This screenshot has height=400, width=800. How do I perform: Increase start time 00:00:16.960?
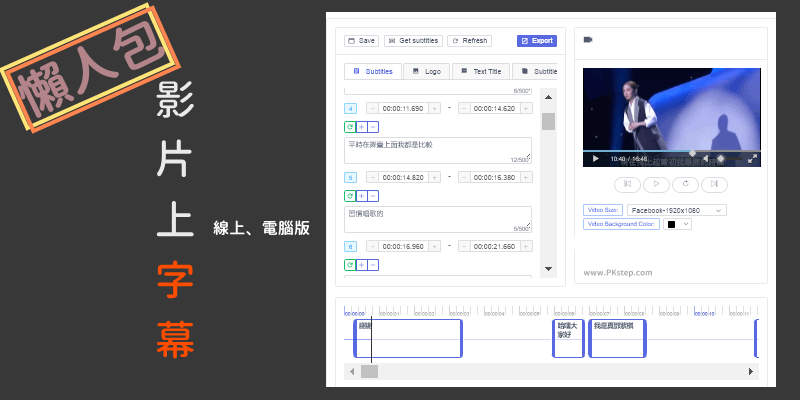(435, 246)
